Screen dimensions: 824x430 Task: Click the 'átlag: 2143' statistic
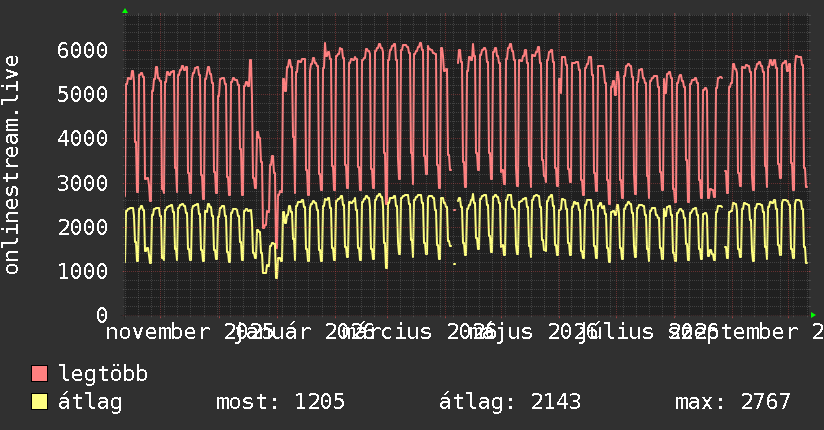(x=510, y=402)
